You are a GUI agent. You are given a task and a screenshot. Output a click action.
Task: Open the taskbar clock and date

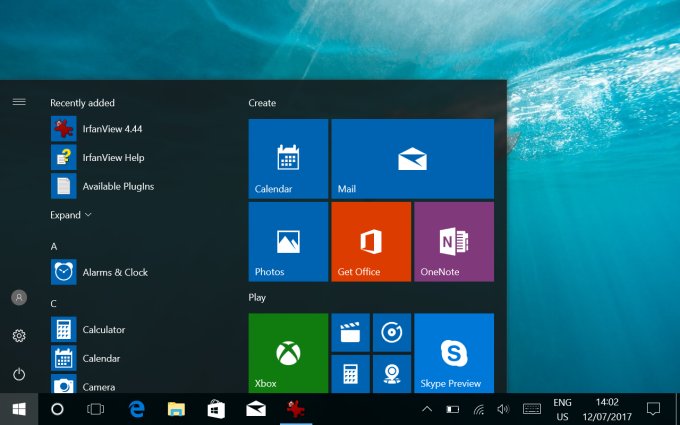(x=606, y=409)
